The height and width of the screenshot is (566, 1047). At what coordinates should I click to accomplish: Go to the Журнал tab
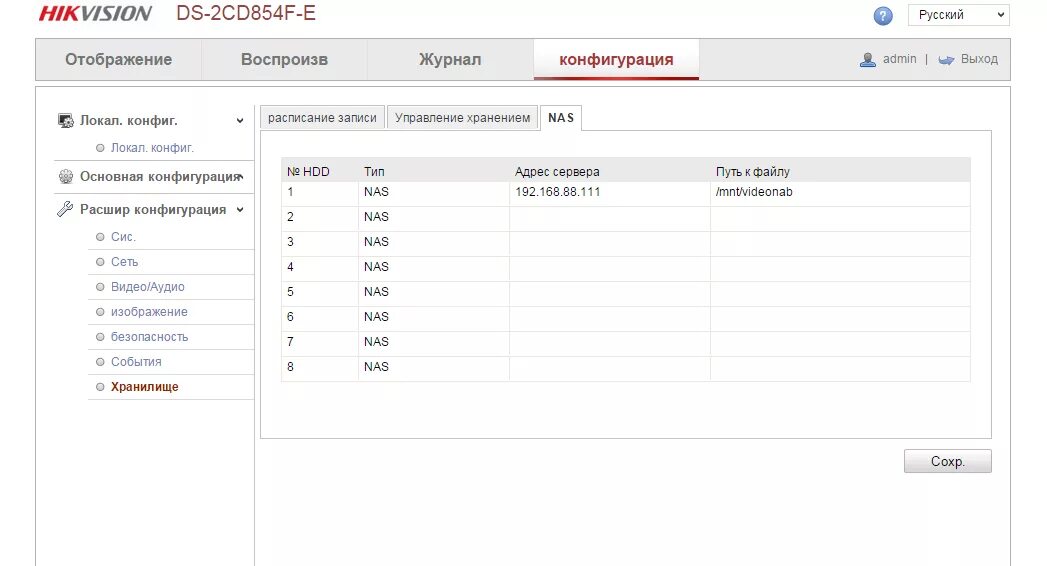pos(450,59)
